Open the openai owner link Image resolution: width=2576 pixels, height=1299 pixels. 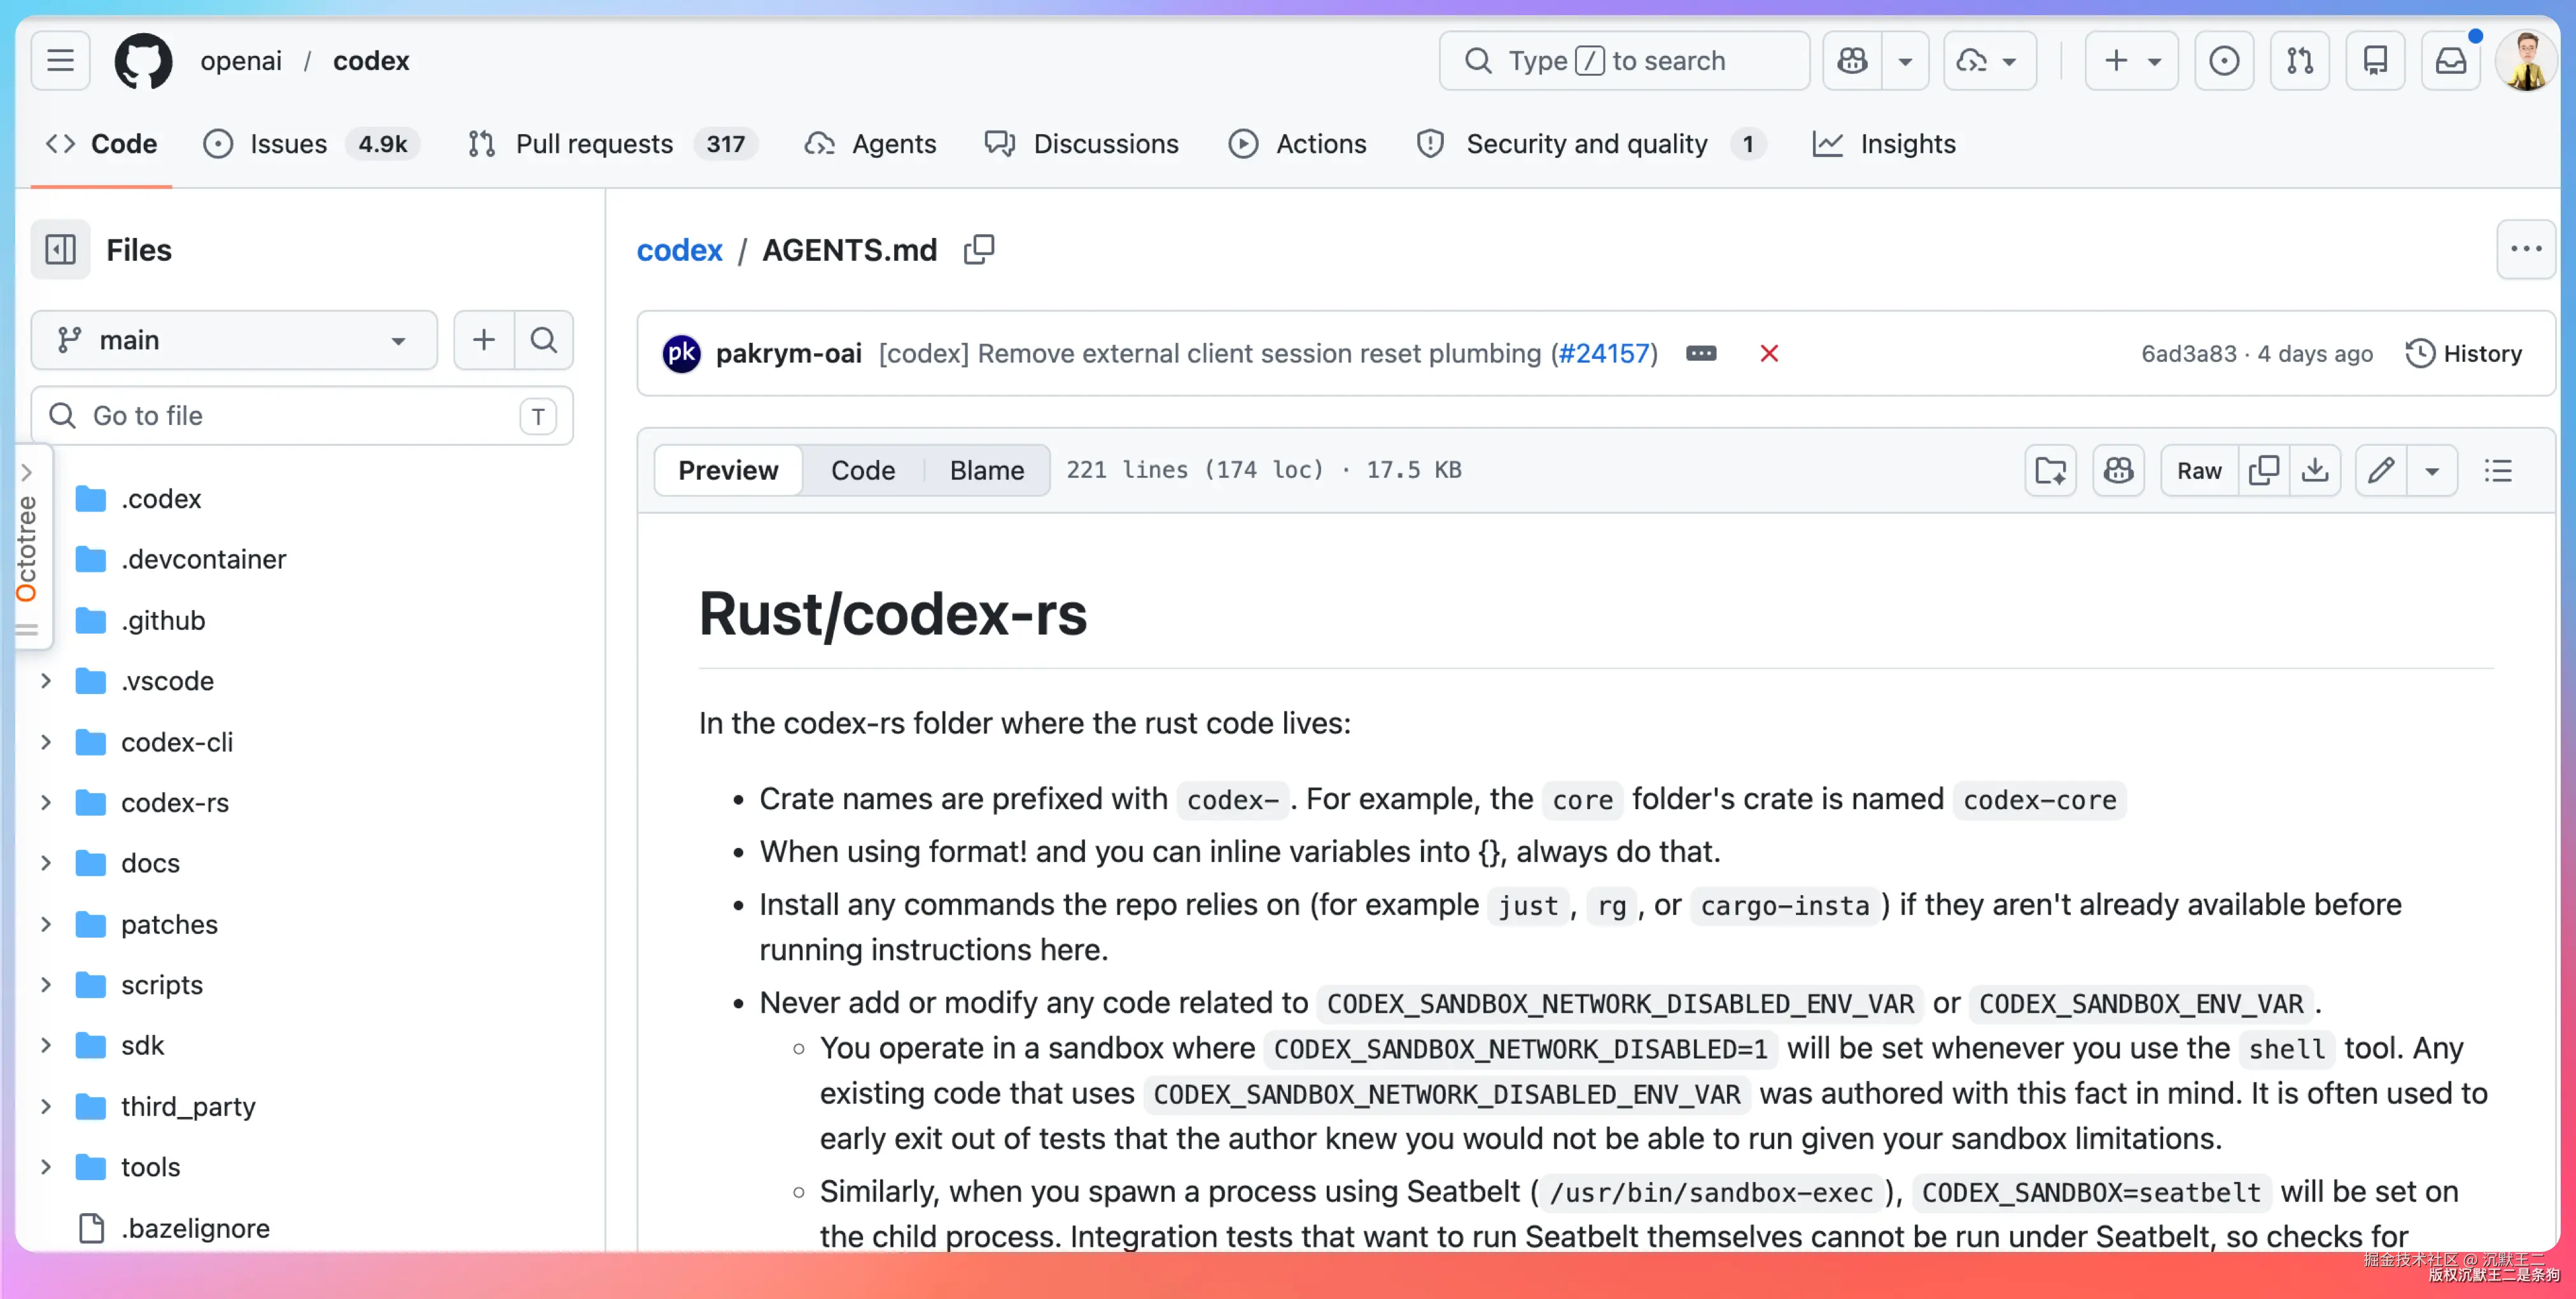pos(241,61)
